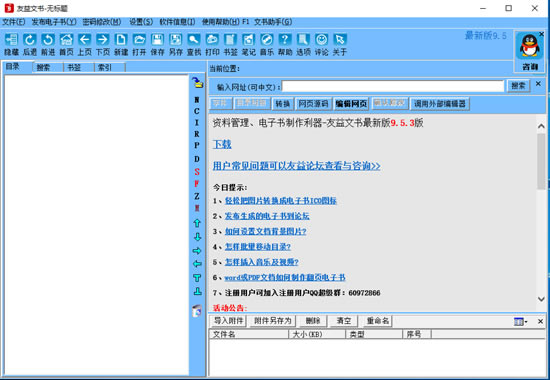
Task: Open a file with 打开 icon
Action: click(139, 40)
